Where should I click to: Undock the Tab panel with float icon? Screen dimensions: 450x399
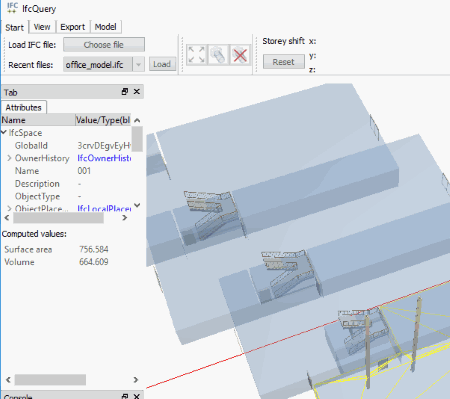(x=125, y=92)
